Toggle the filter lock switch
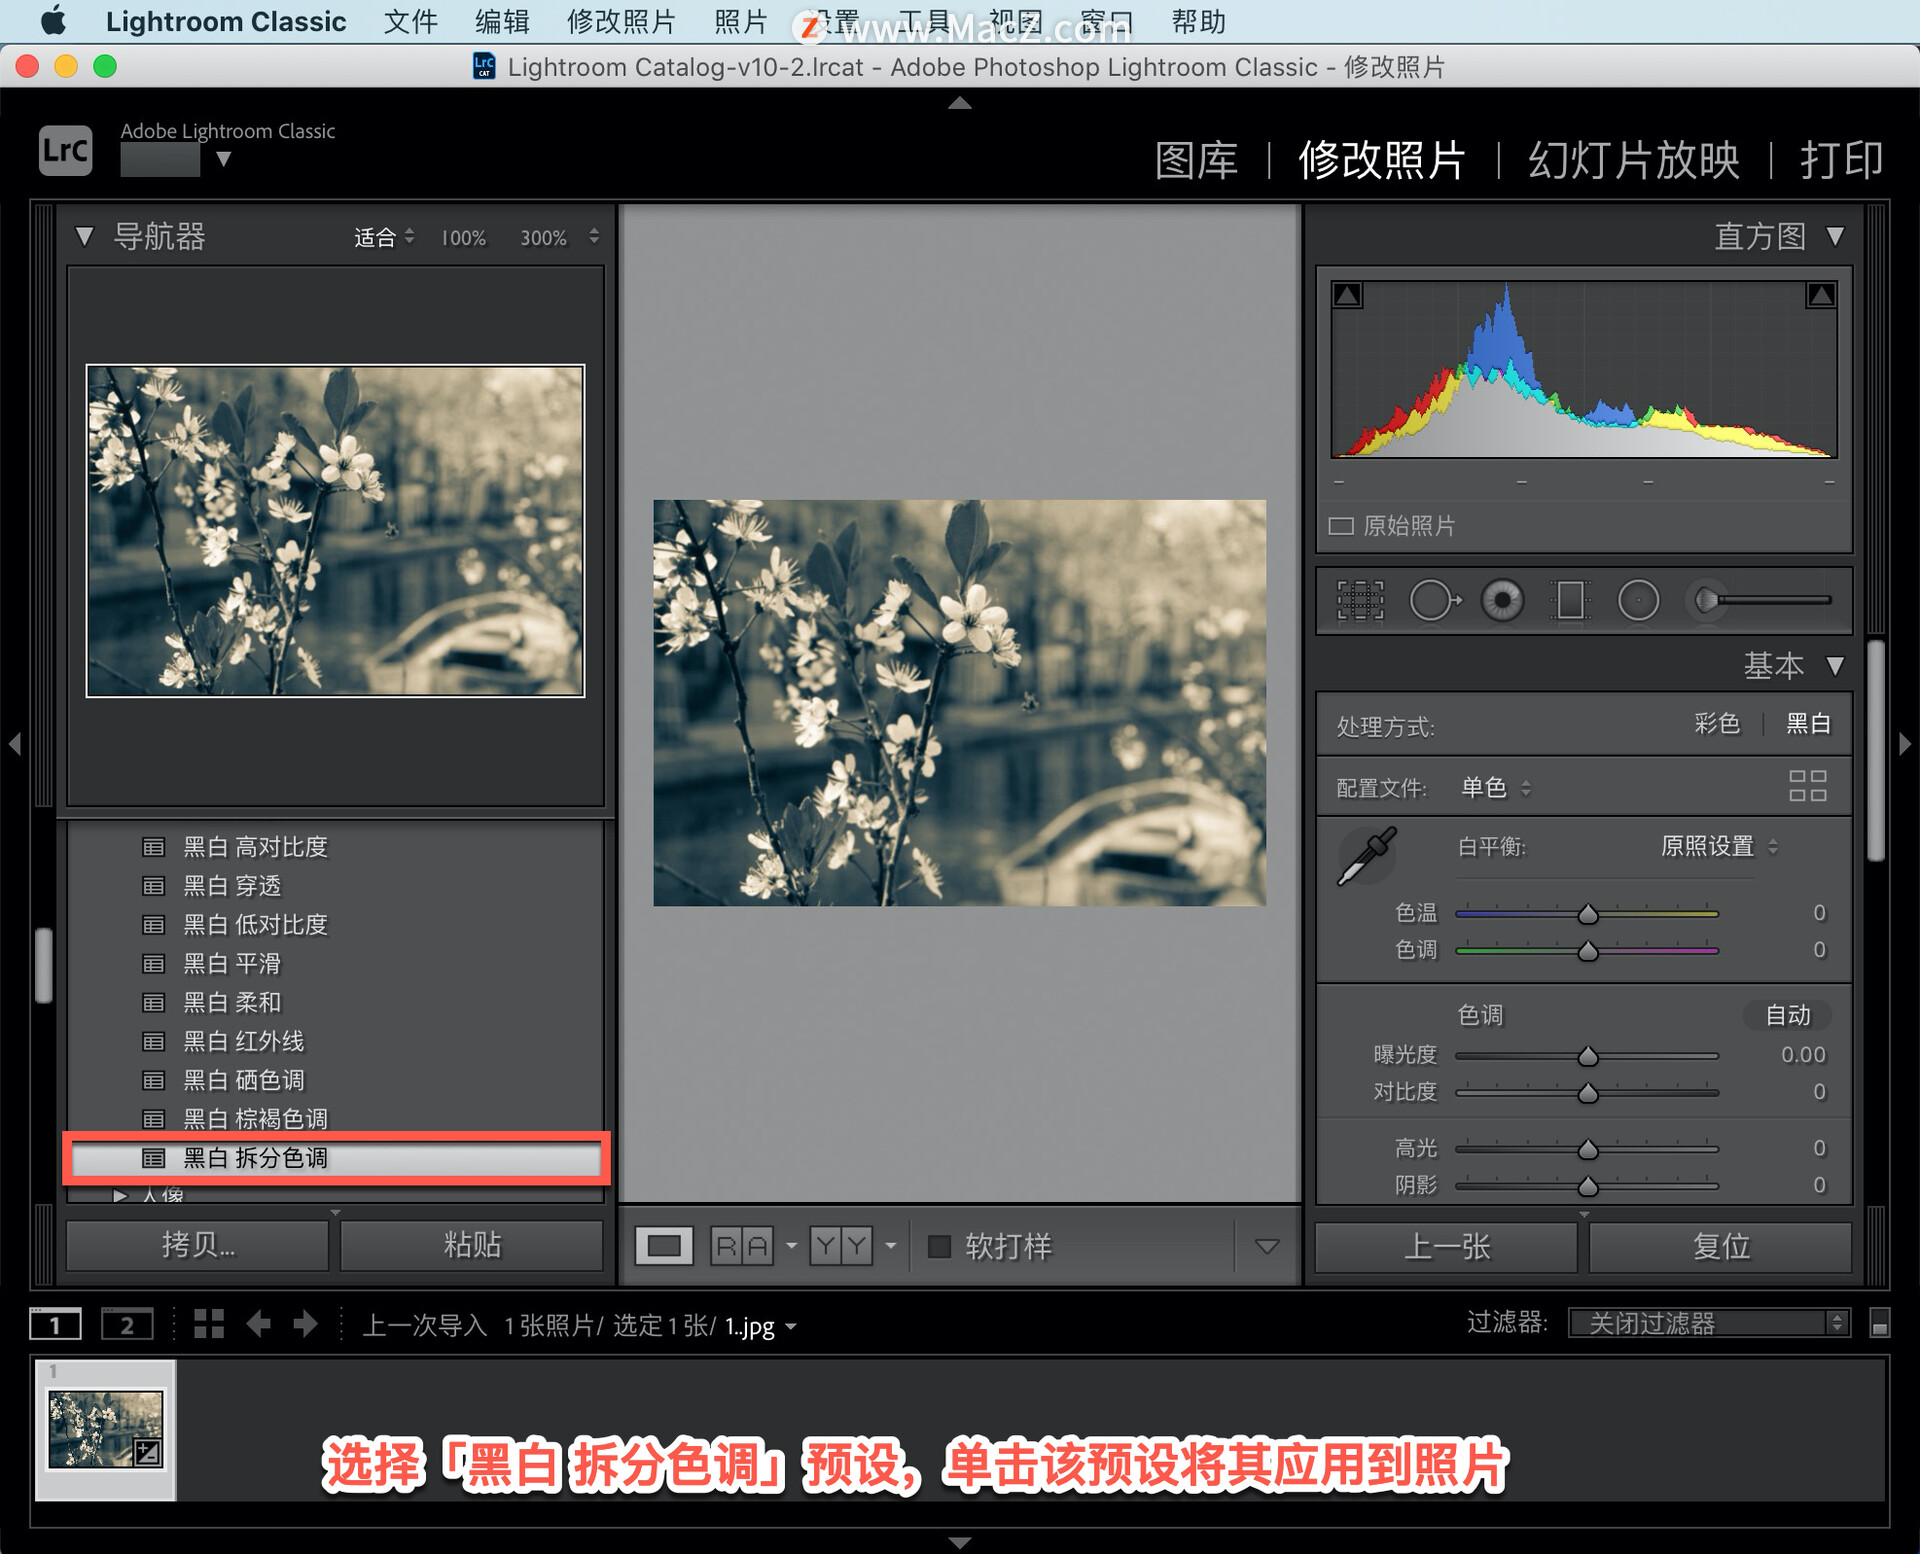The width and height of the screenshot is (1920, 1554). [1879, 1323]
